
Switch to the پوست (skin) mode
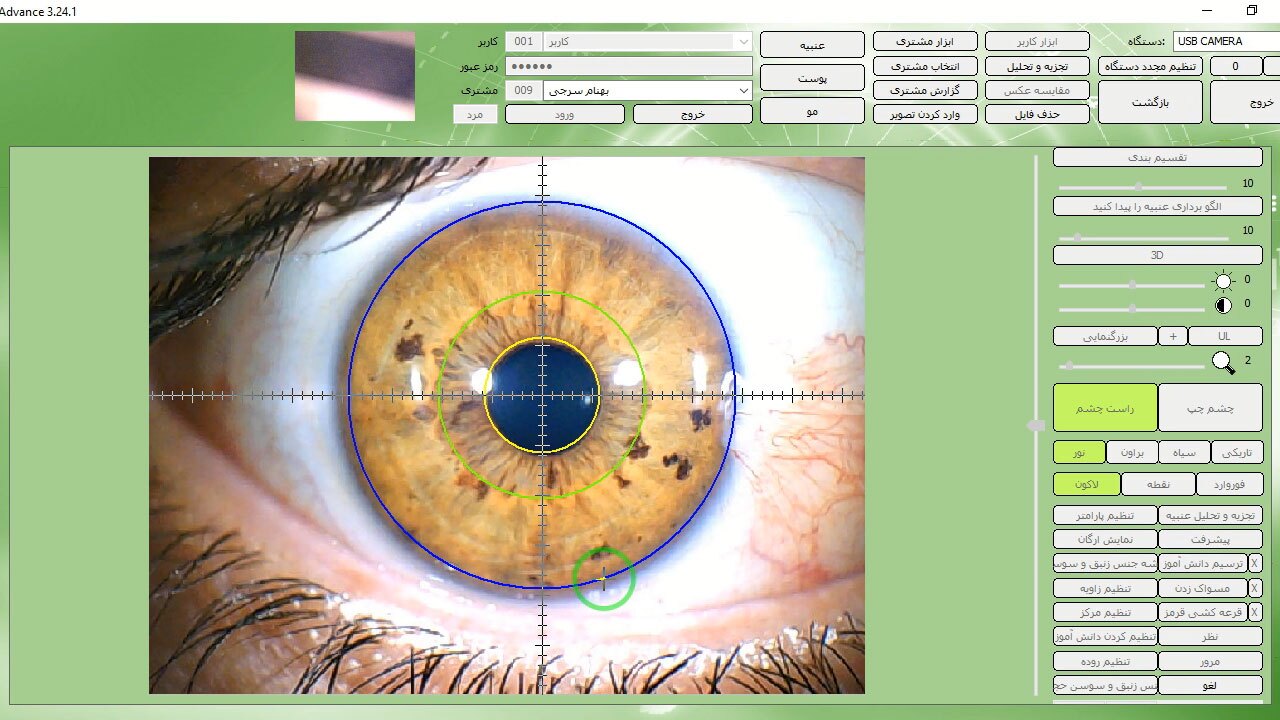(x=812, y=78)
